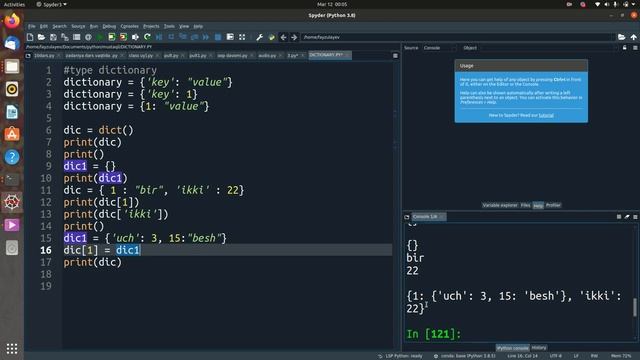Click the working directory path field
Screen dimensions: 640x360
458,37
